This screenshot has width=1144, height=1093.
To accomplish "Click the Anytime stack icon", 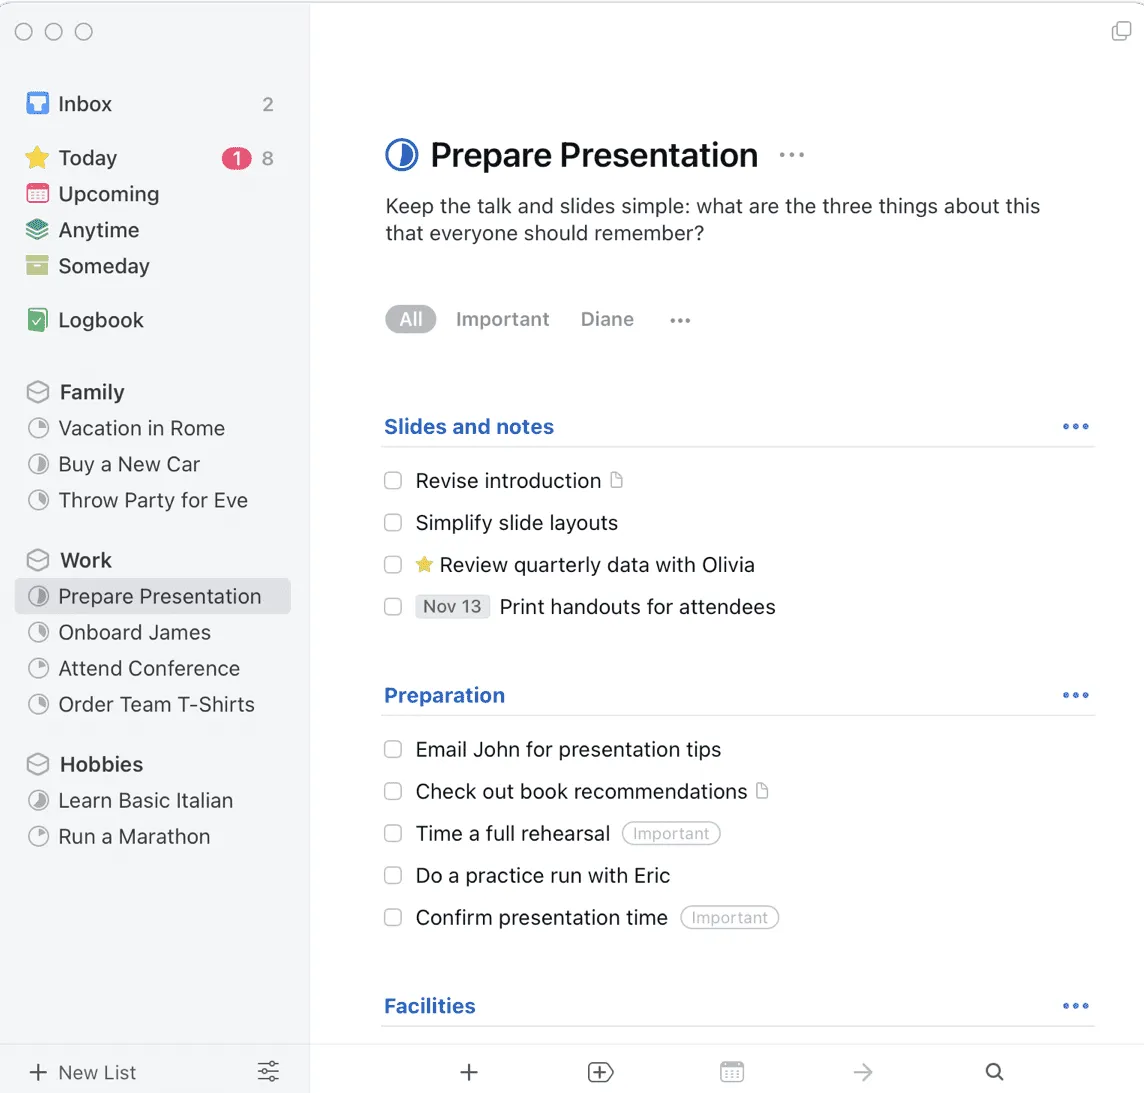I will [x=37, y=230].
